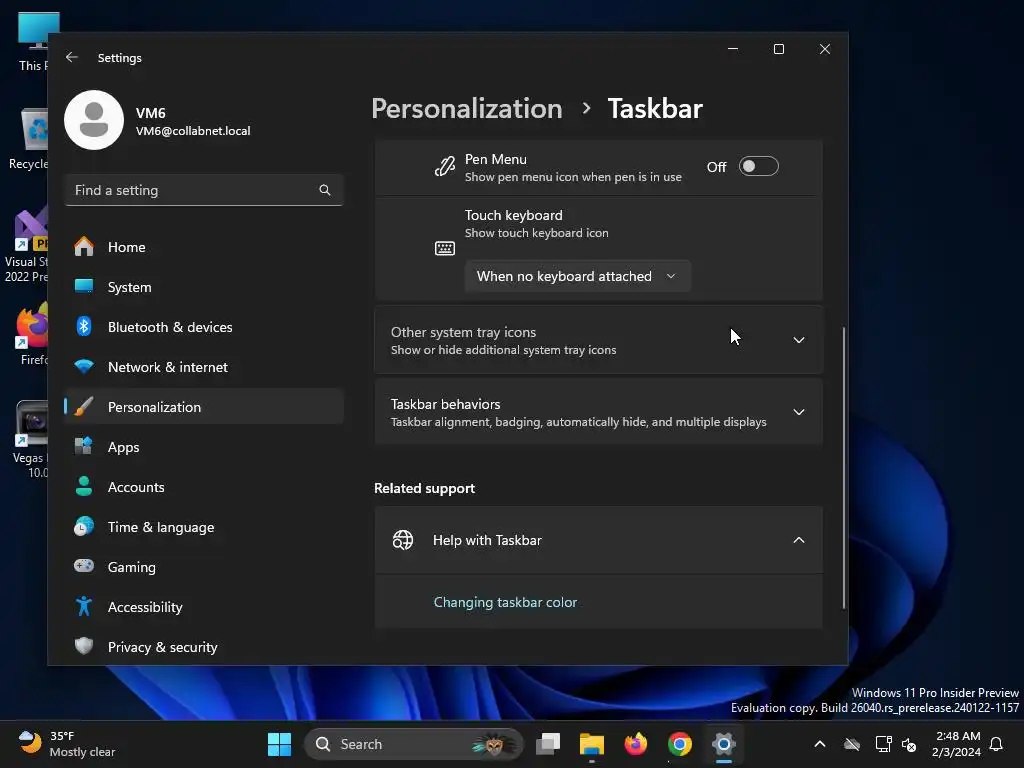Click the globe icon beside Help with Taskbar

click(403, 540)
